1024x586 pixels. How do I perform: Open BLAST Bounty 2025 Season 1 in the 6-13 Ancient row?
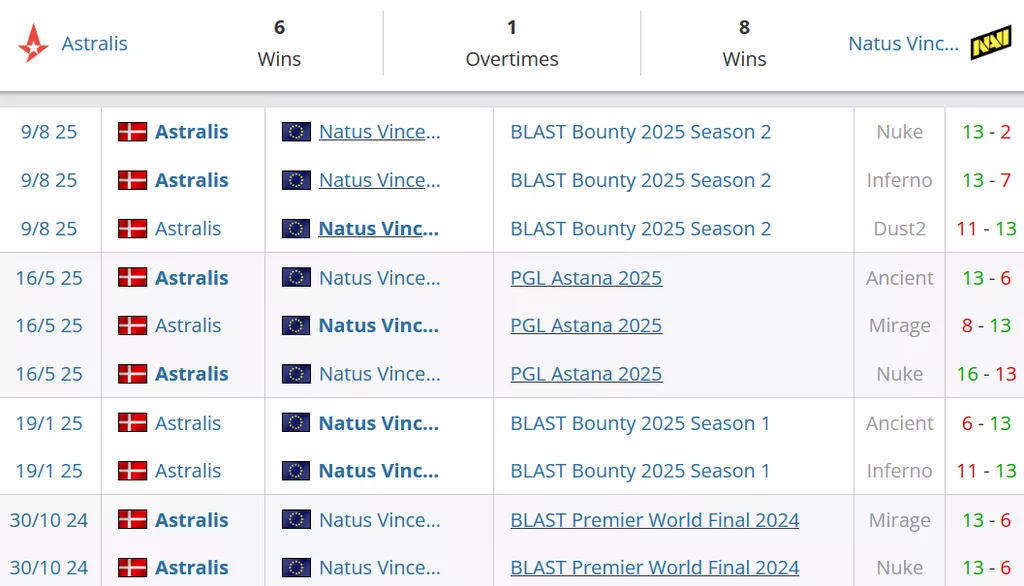click(x=640, y=423)
